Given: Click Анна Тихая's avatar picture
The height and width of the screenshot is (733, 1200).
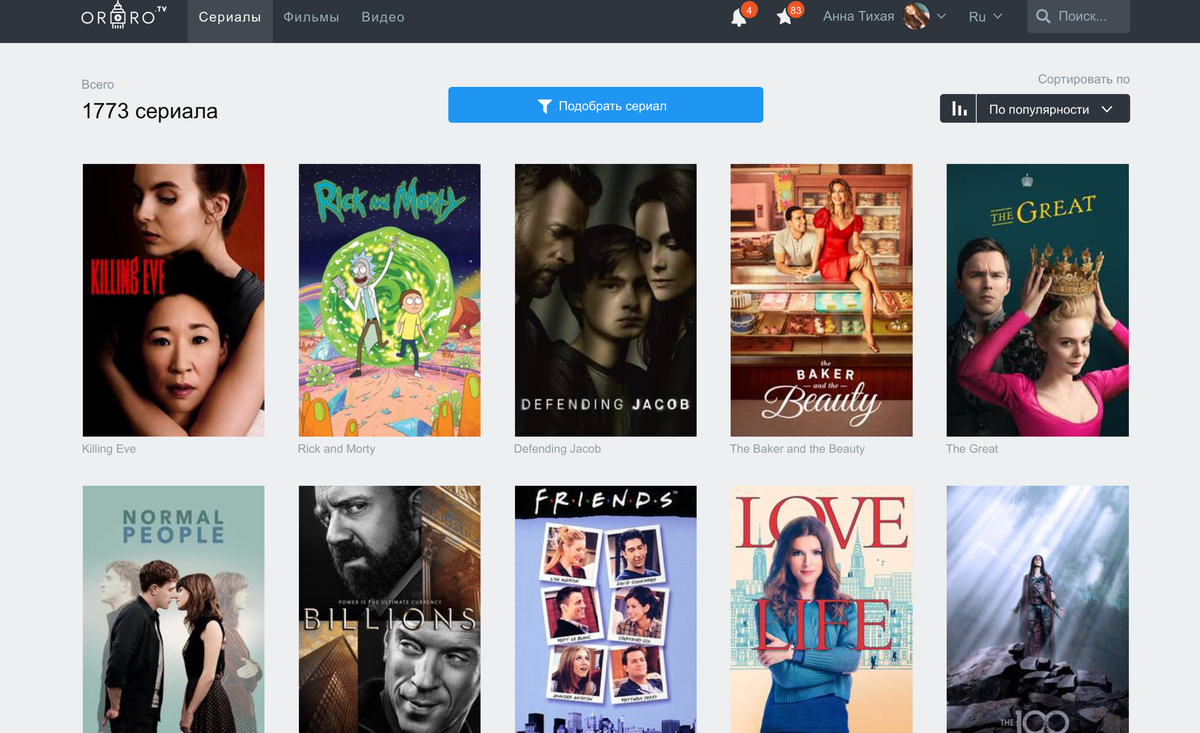Looking at the screenshot, I should click(917, 16).
